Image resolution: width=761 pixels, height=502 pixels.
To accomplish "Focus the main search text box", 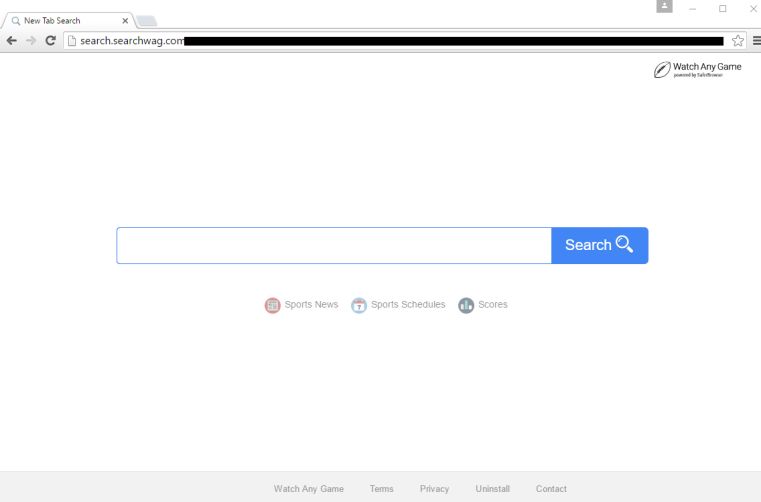I will pos(334,246).
